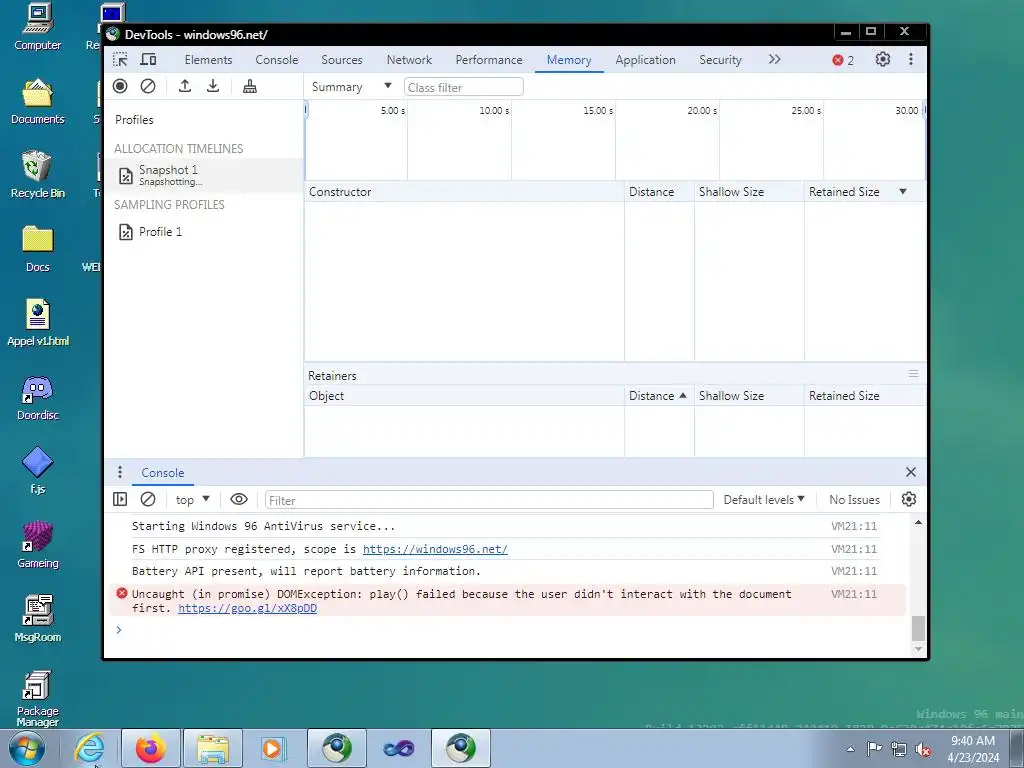Open the Application tab
The image size is (1024, 768).
click(645, 59)
